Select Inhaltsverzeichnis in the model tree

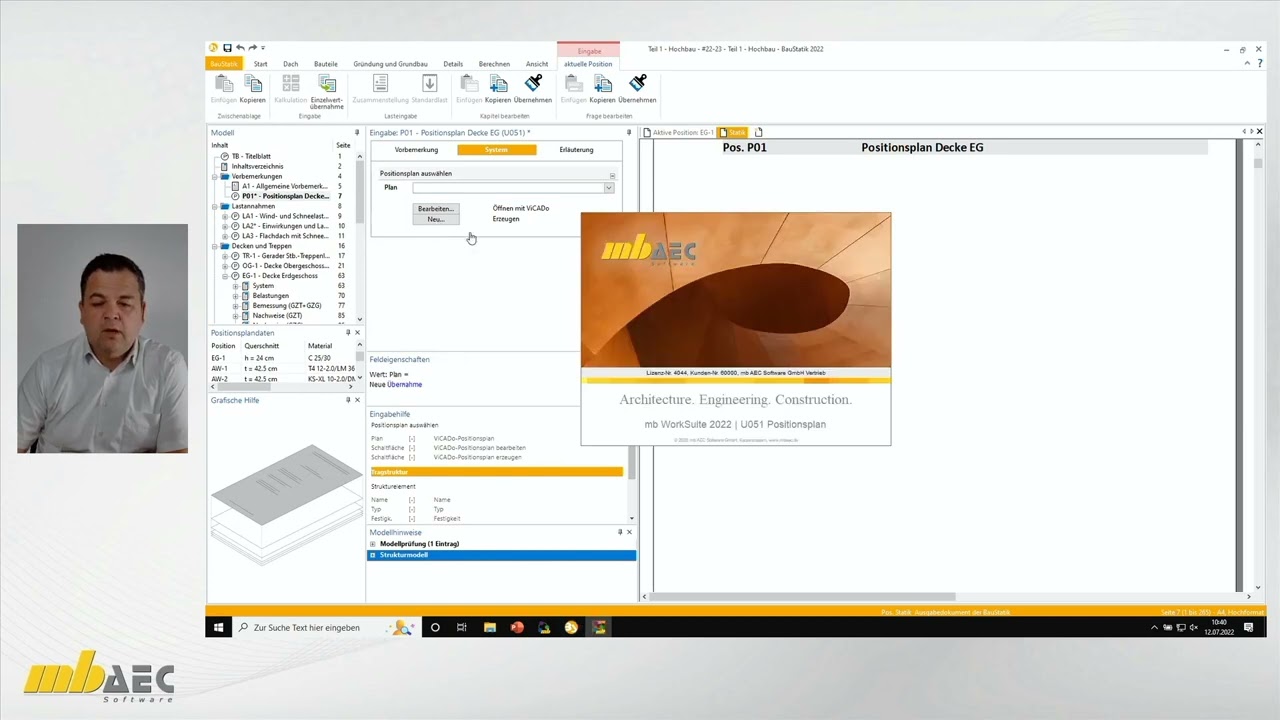258,167
